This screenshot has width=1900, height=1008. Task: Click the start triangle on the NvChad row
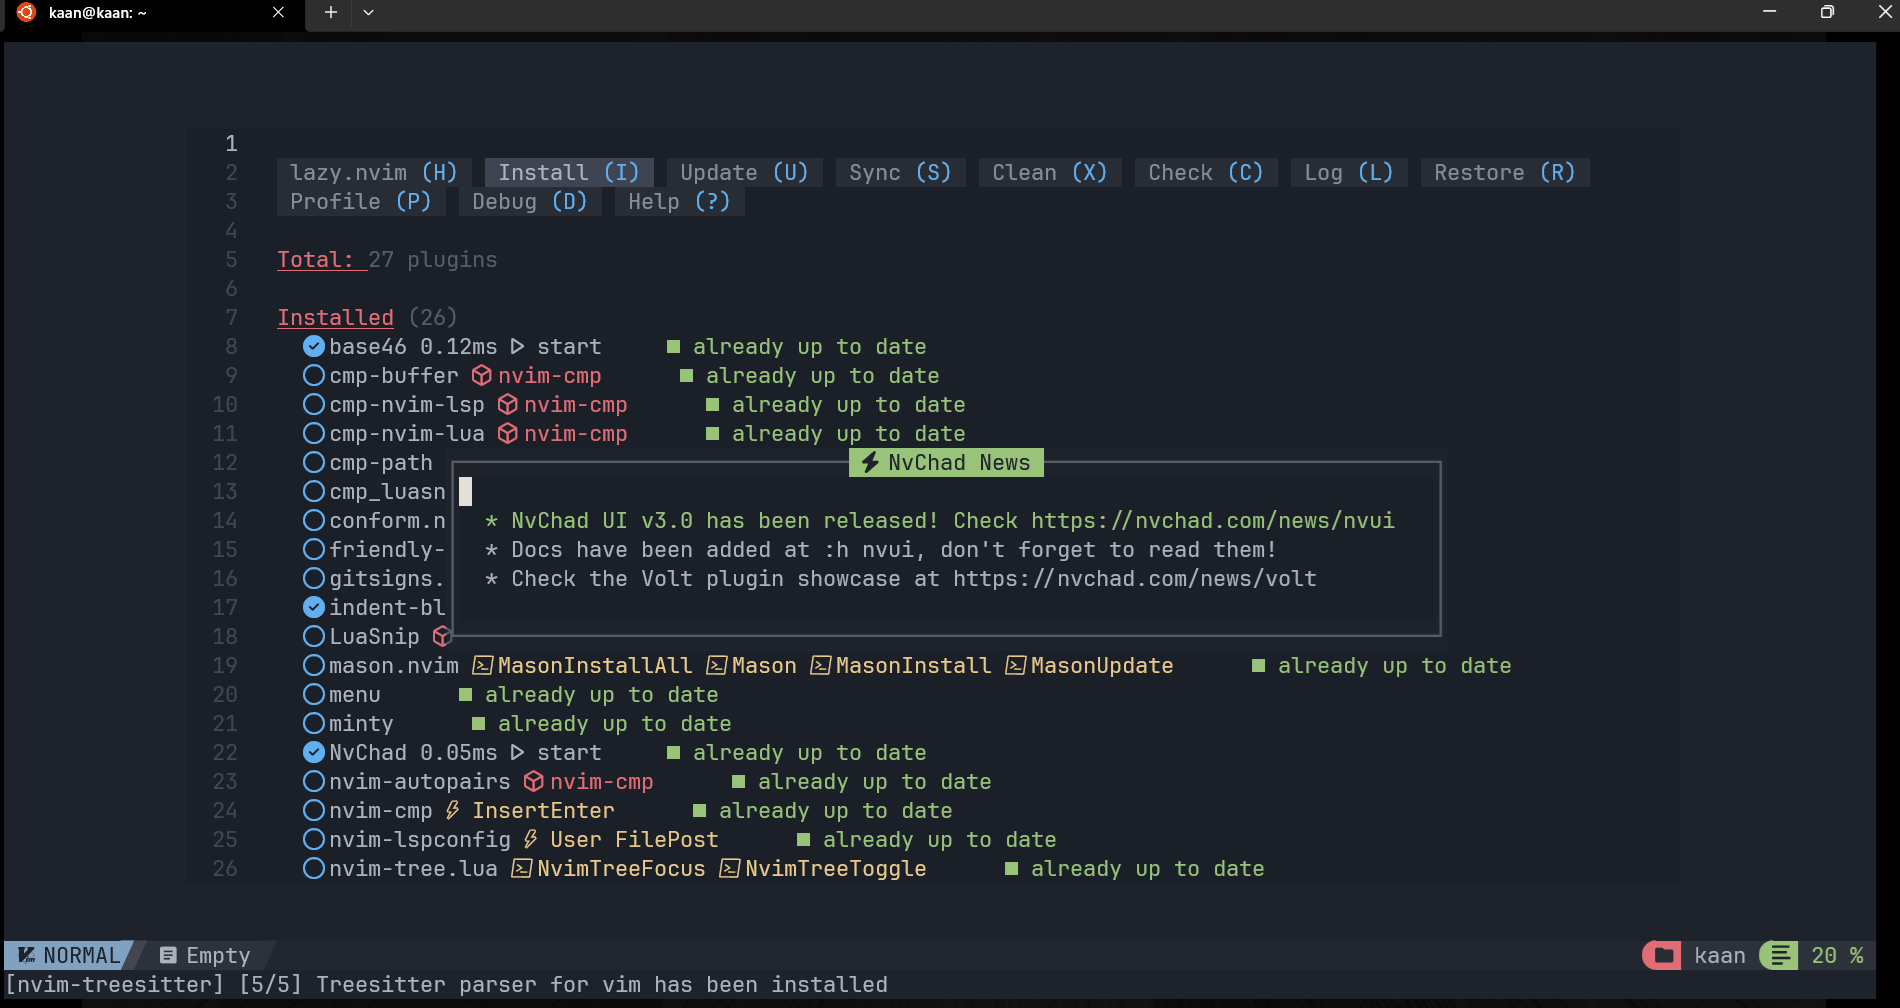click(x=517, y=753)
